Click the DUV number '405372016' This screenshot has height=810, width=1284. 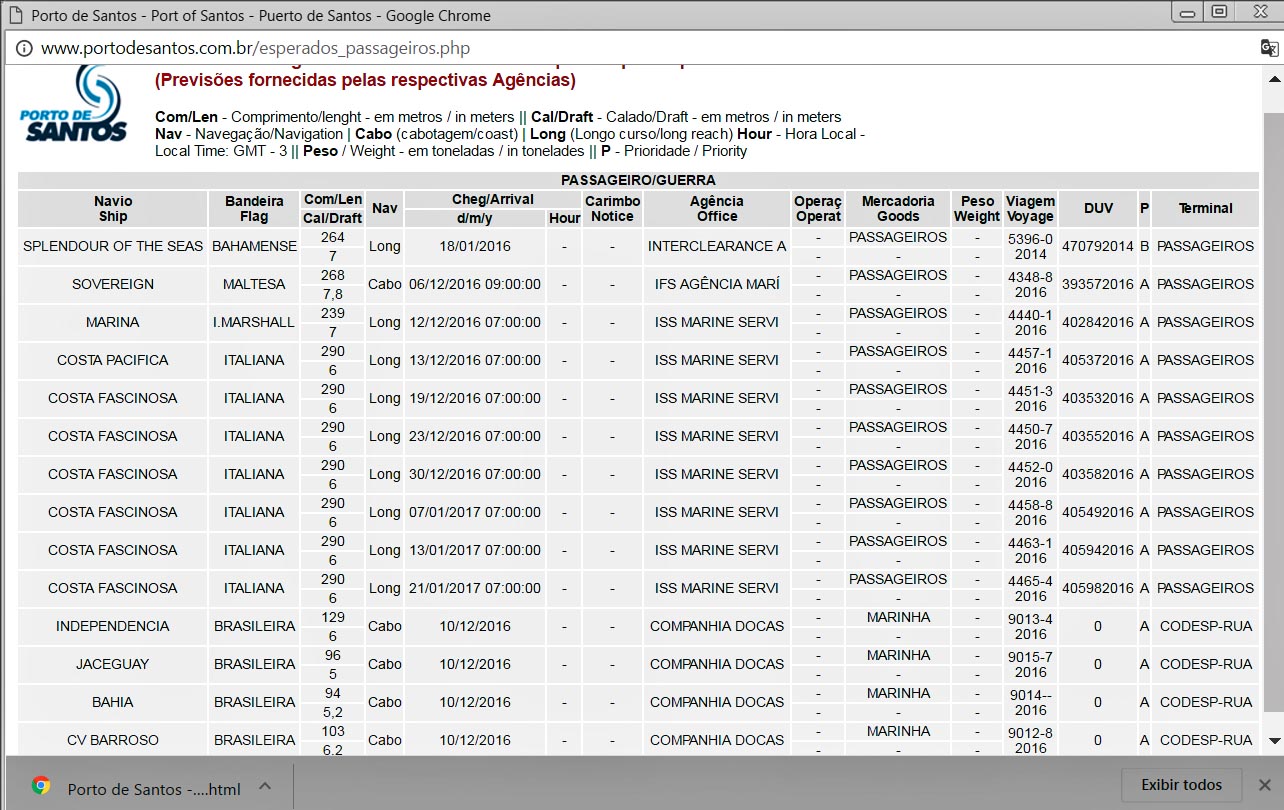pos(1097,360)
